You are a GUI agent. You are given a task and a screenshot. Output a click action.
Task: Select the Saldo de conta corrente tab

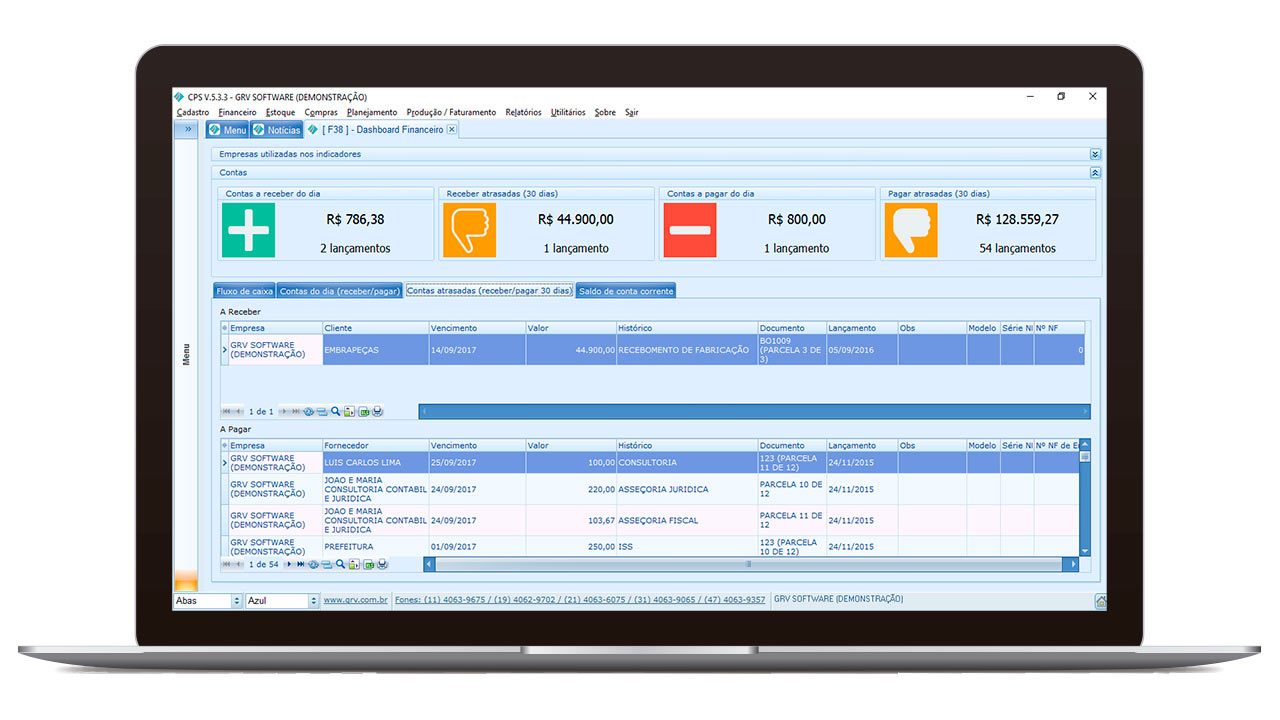click(x=626, y=291)
